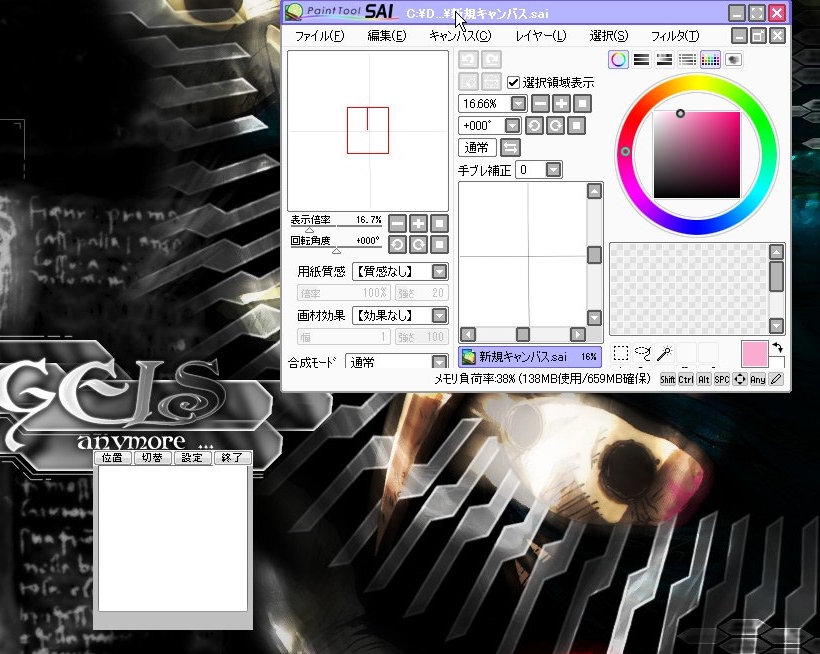Click the deselect icon below undo
Viewport: 820px width, 654px height.
[469, 82]
